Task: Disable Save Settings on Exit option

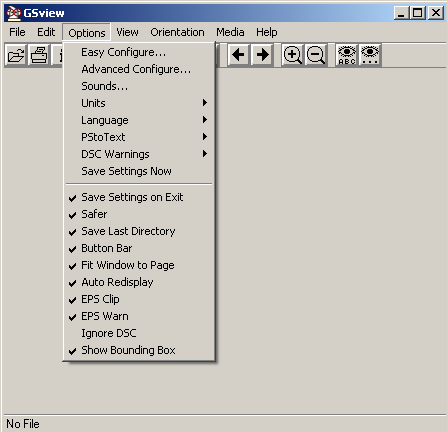Action: point(139,197)
